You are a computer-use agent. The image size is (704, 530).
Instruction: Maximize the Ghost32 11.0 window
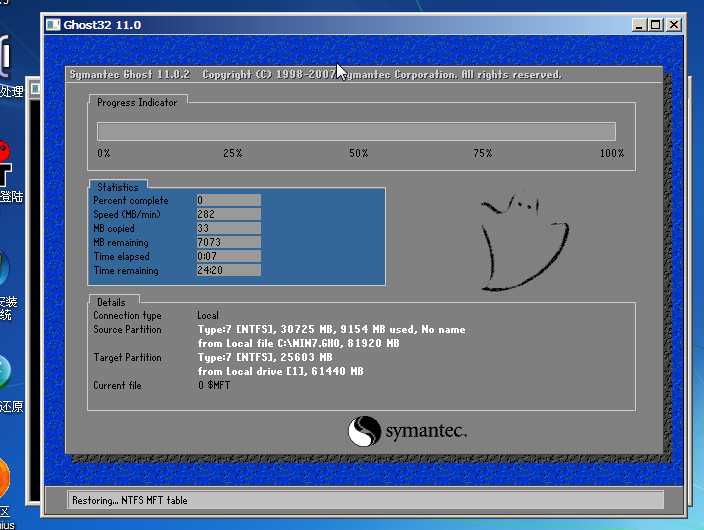tap(656, 25)
